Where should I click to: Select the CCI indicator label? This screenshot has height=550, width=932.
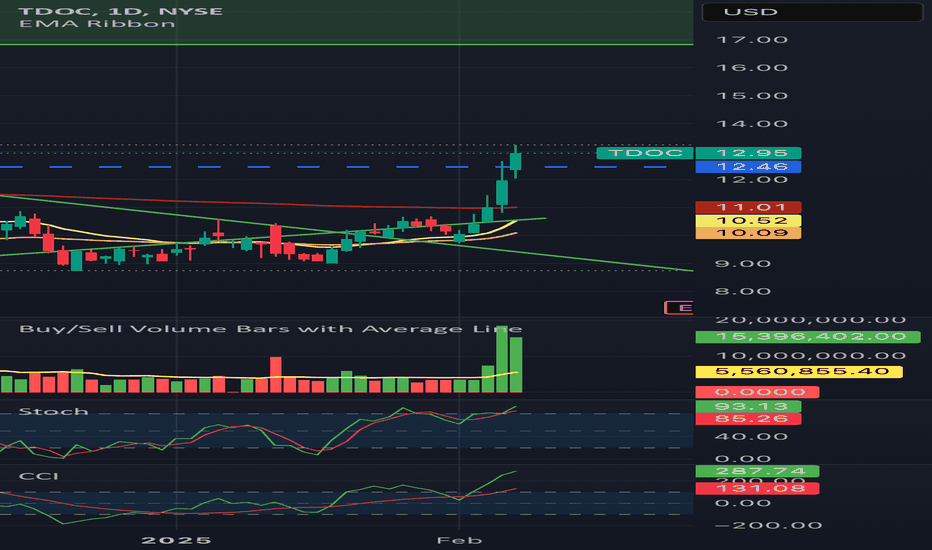[39, 476]
